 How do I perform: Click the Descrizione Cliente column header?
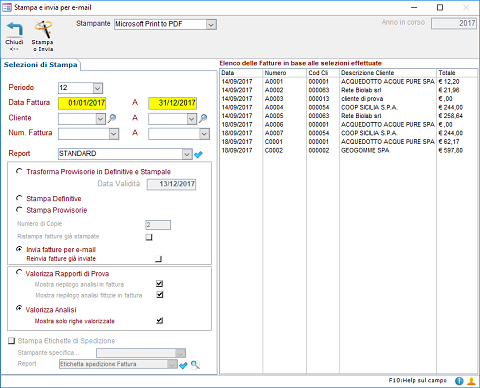click(x=388, y=73)
